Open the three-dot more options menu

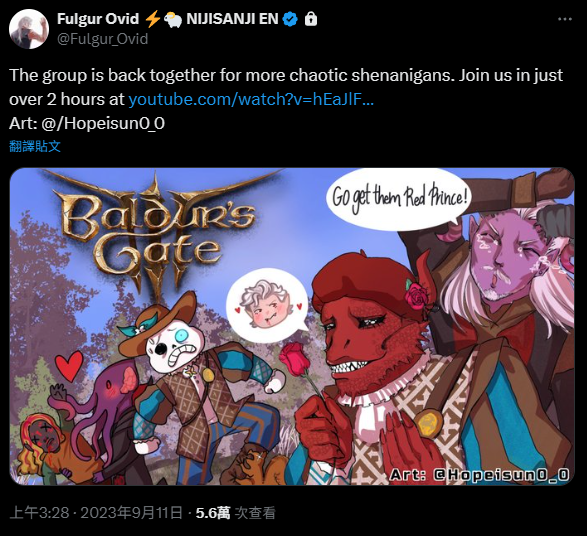coord(565,19)
